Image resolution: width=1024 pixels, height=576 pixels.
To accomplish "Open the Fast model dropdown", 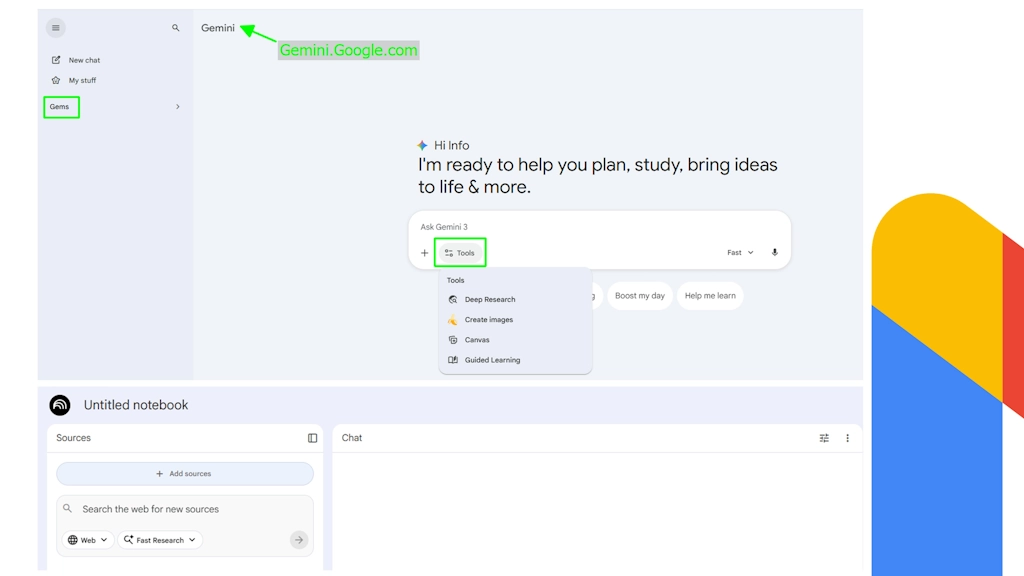I will (x=739, y=252).
